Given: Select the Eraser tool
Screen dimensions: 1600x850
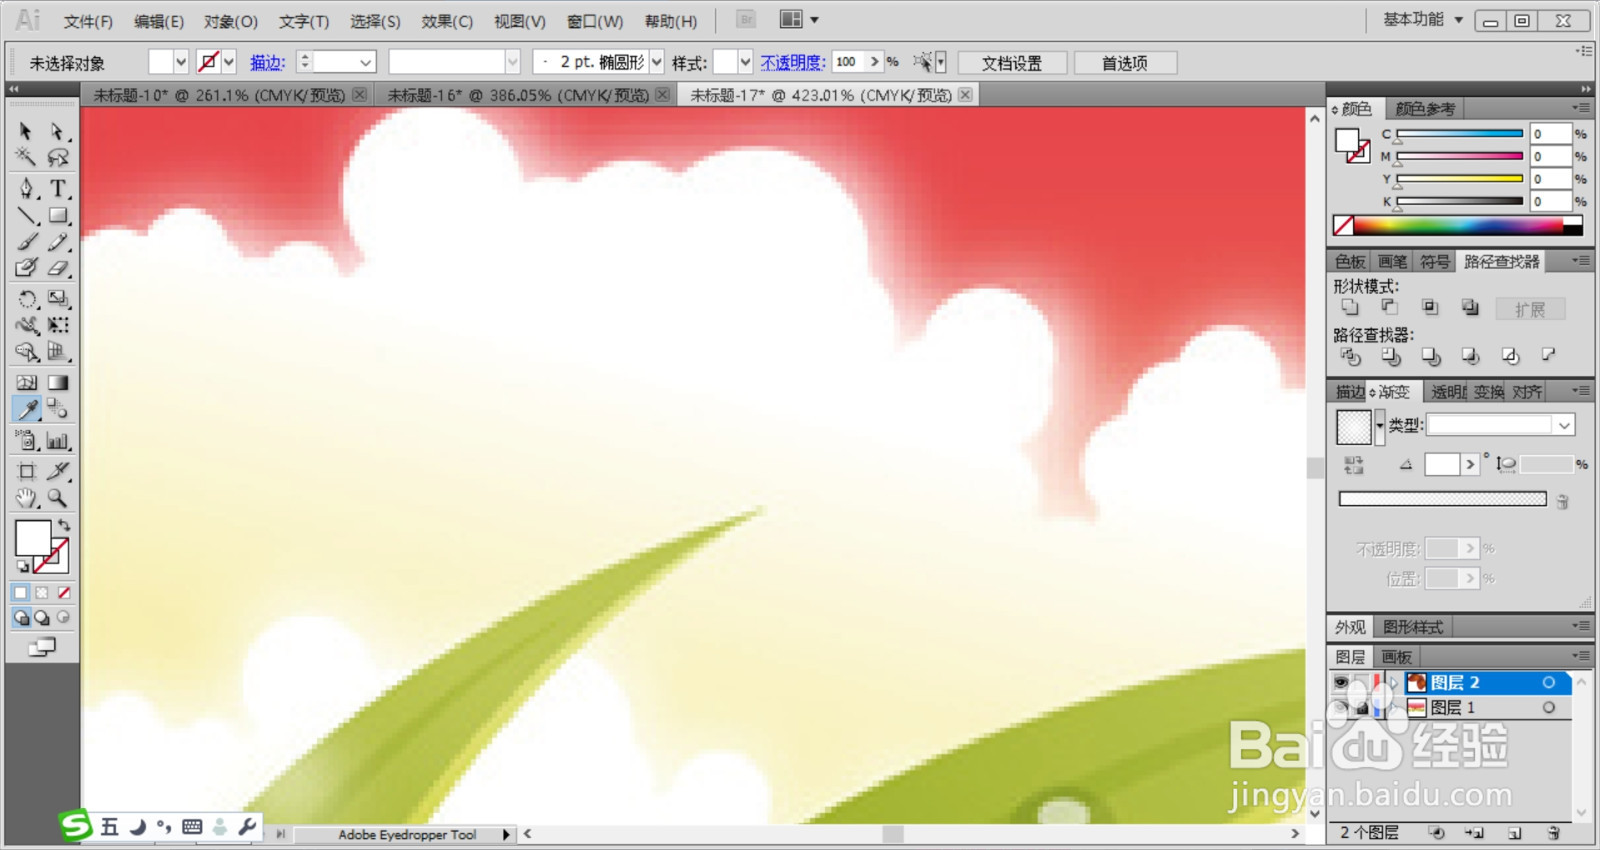Looking at the screenshot, I should [x=58, y=268].
